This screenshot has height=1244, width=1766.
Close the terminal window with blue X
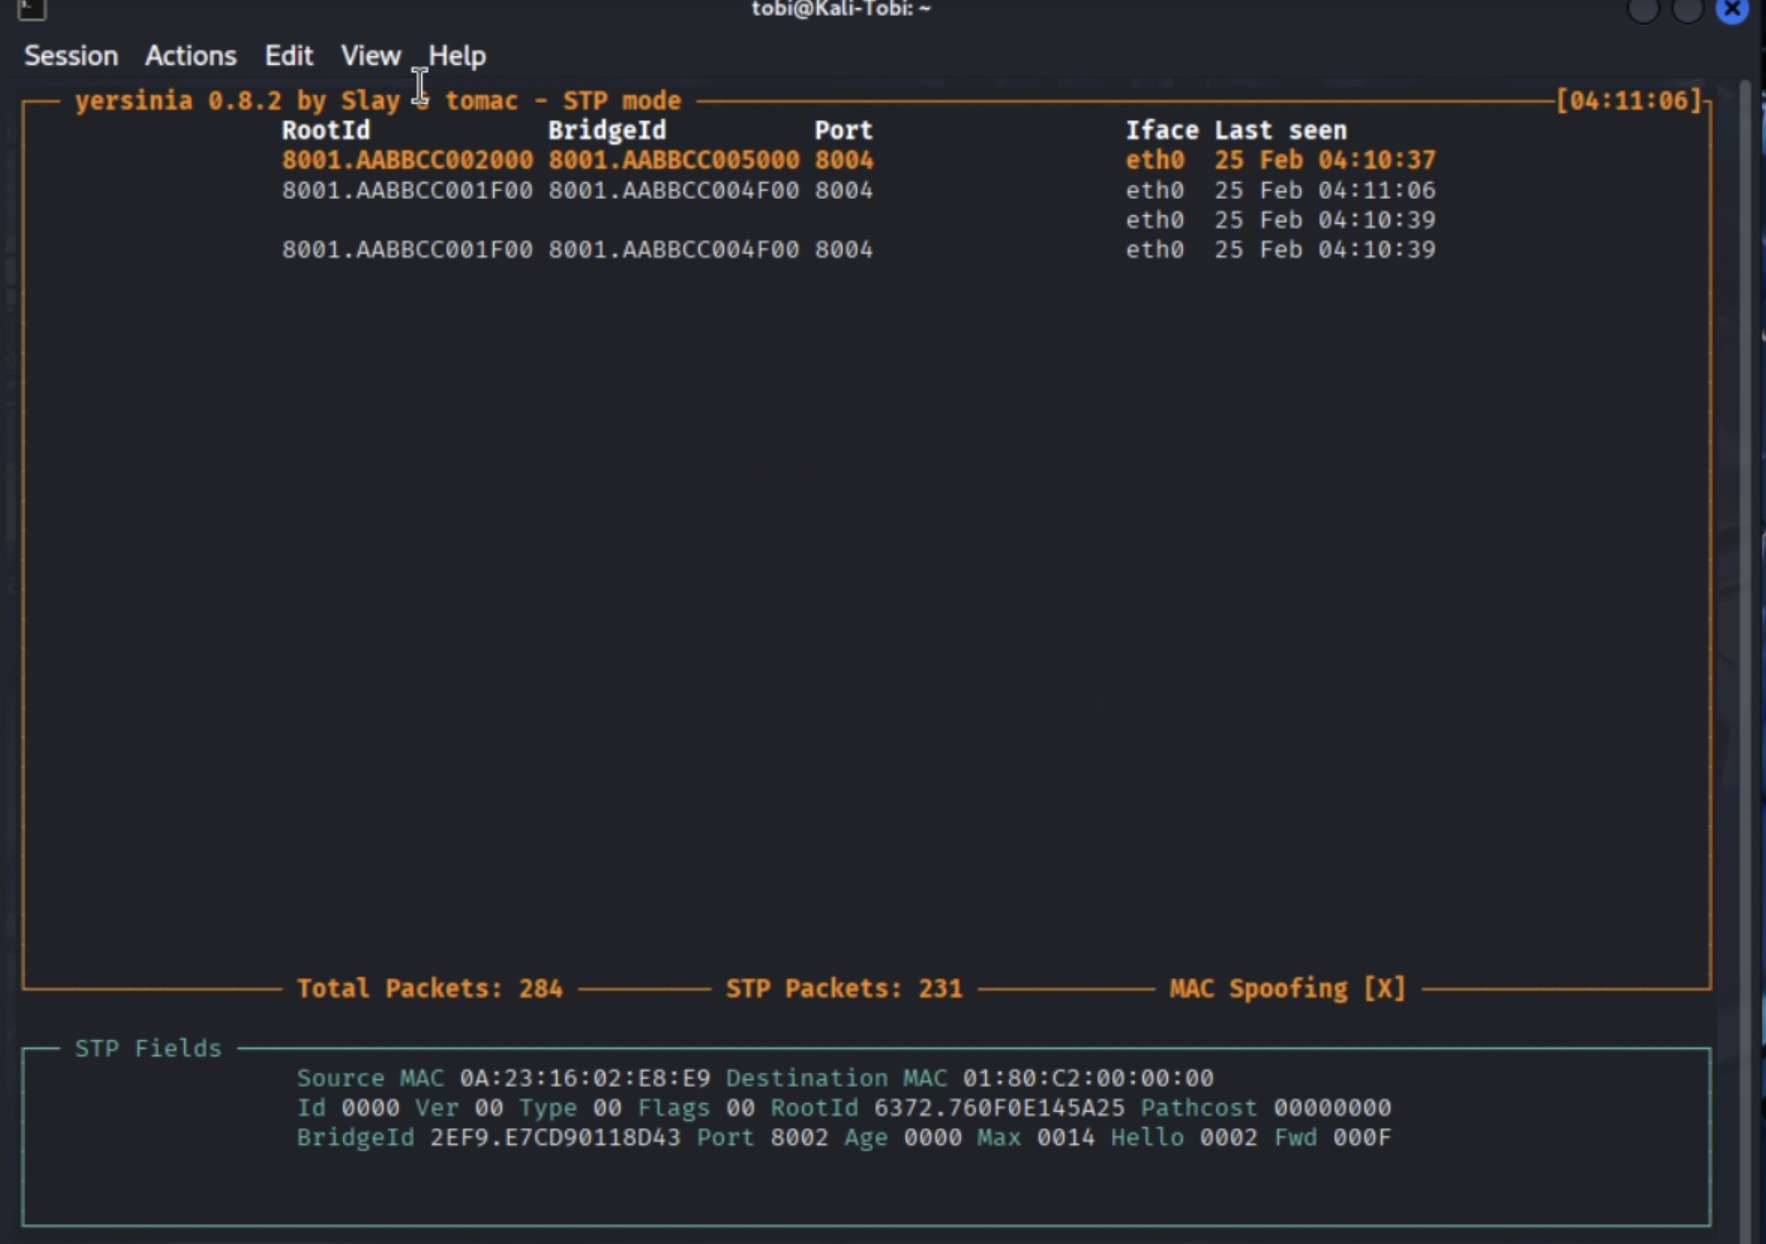[1732, 10]
